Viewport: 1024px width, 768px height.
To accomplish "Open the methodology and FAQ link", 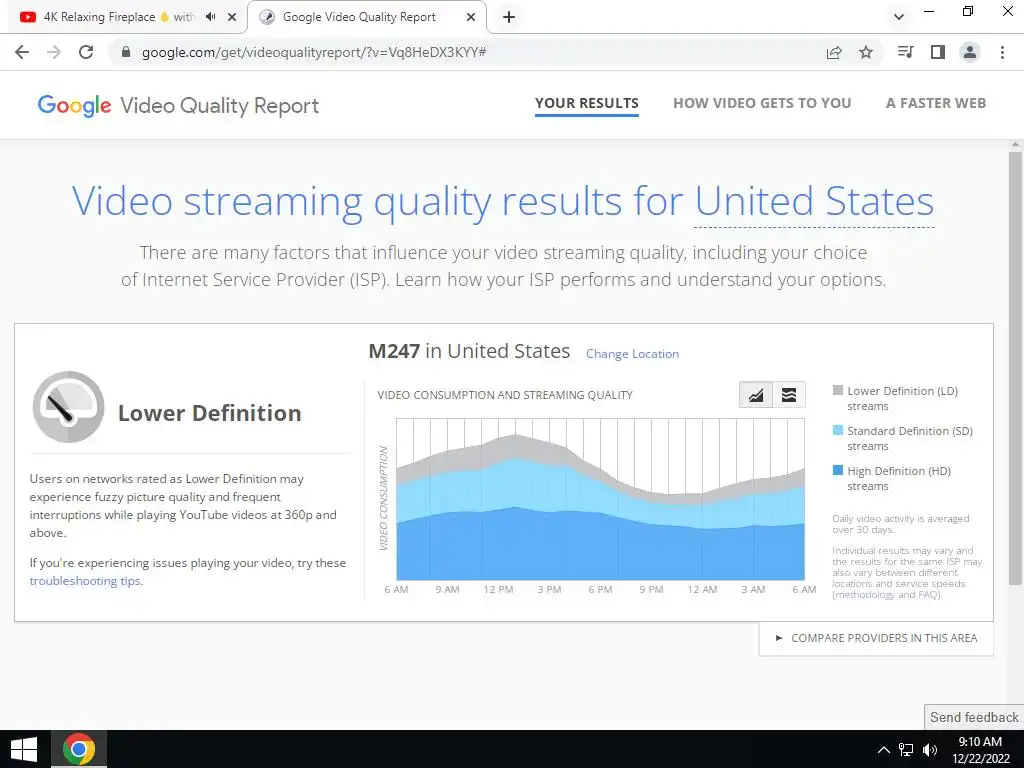I will pos(886,595).
